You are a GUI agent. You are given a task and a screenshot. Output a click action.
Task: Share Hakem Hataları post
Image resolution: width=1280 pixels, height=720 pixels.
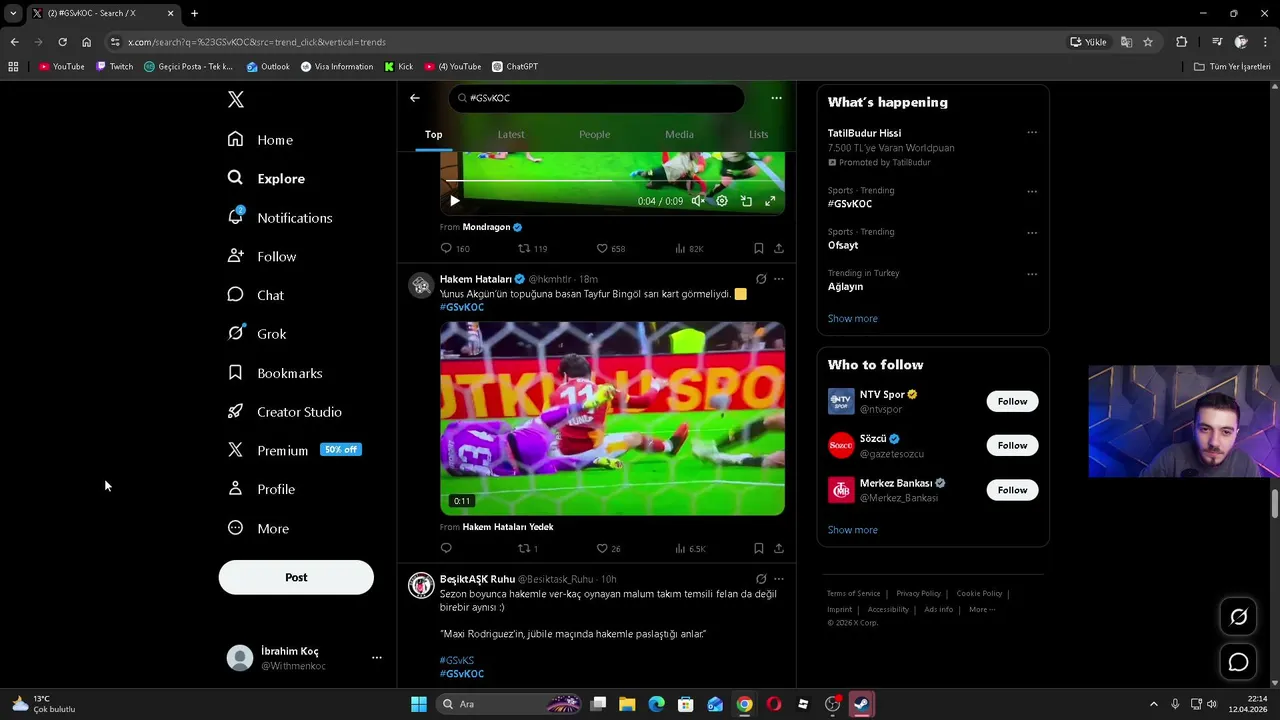779,548
